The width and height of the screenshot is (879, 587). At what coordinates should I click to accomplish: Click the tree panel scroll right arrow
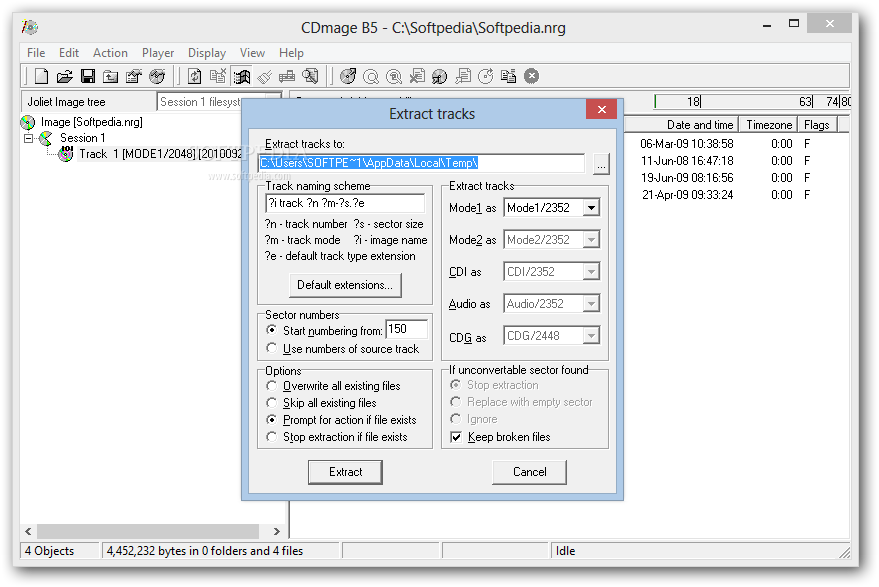pos(276,531)
